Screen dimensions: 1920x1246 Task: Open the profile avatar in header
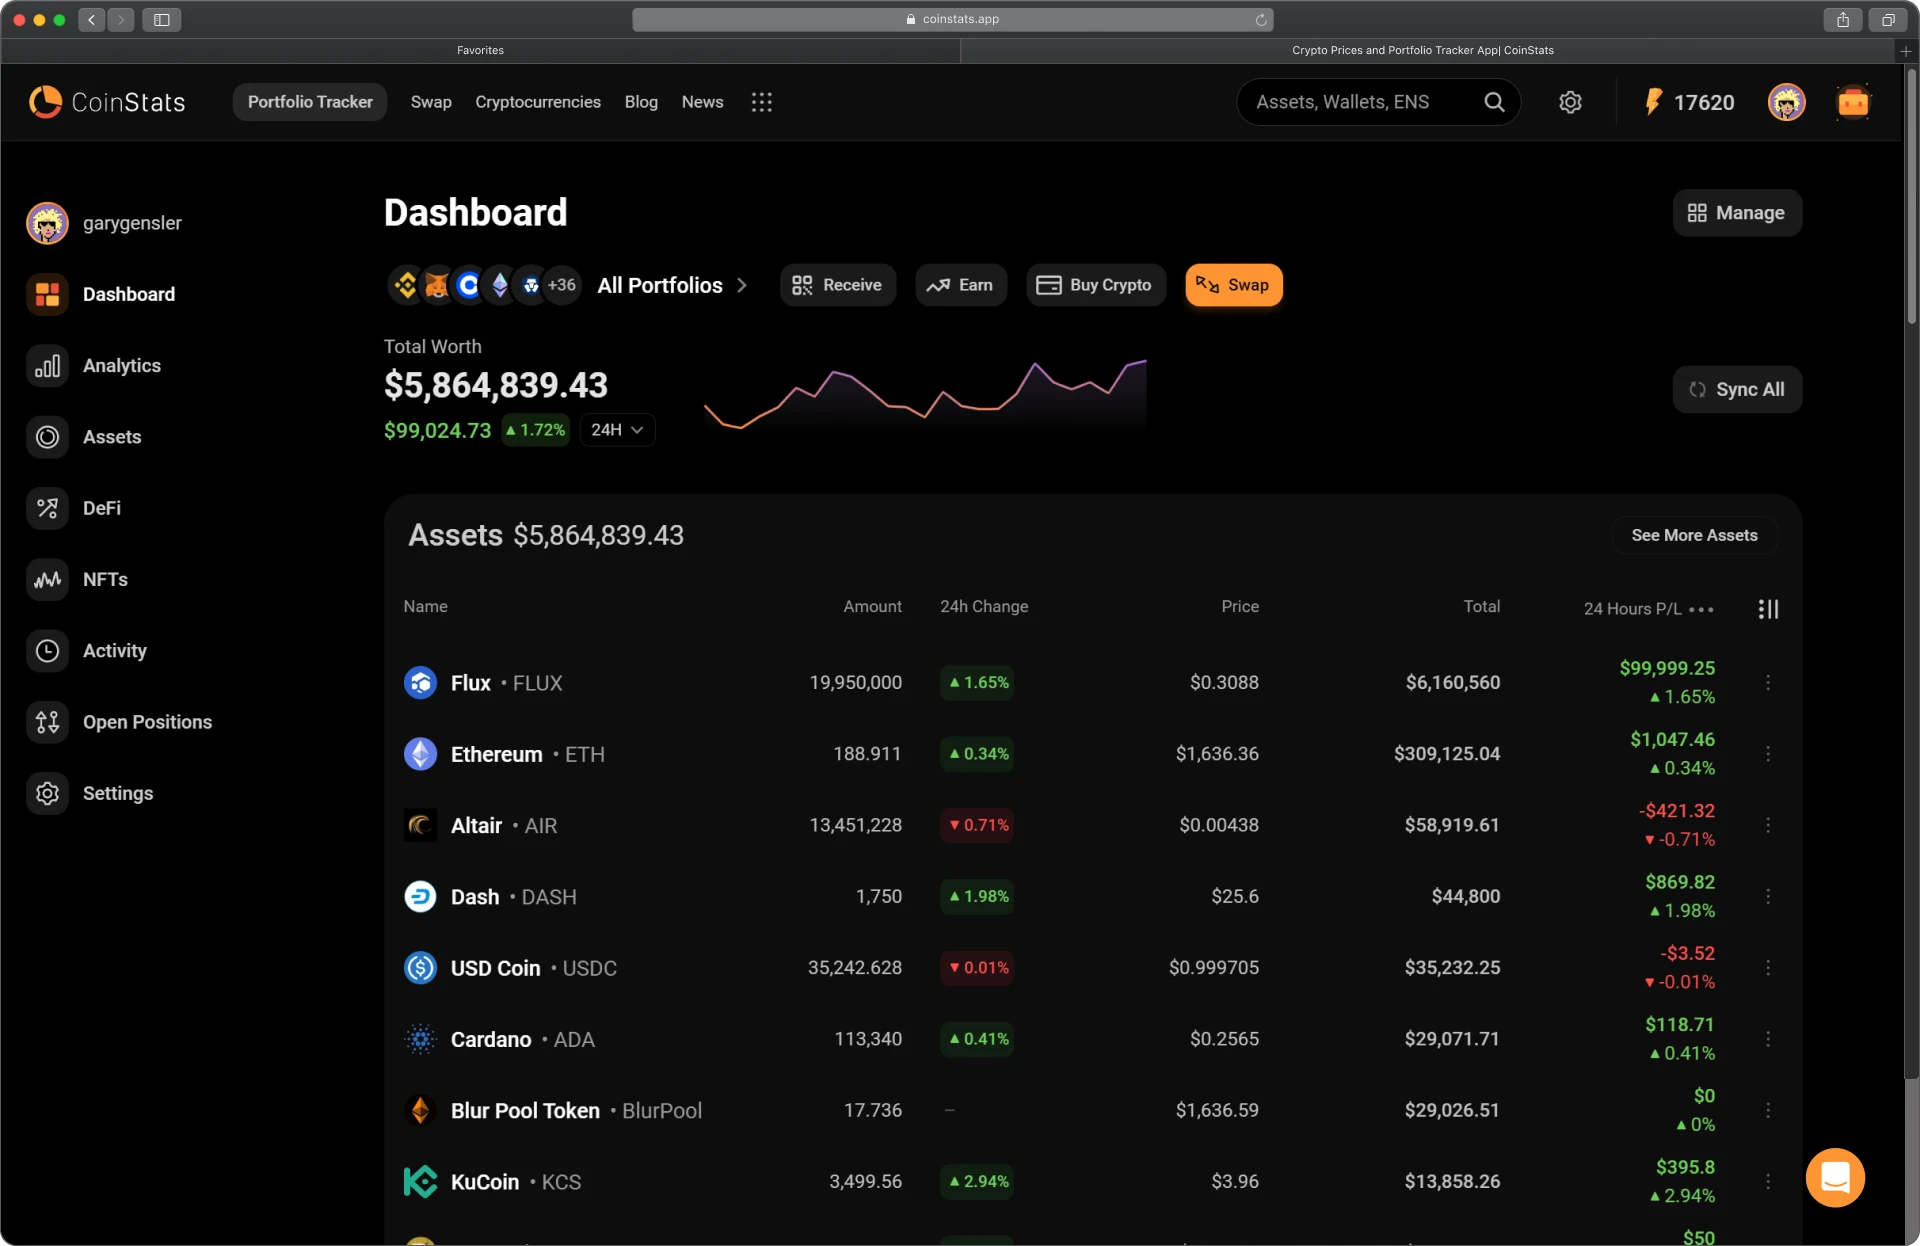tap(1787, 102)
